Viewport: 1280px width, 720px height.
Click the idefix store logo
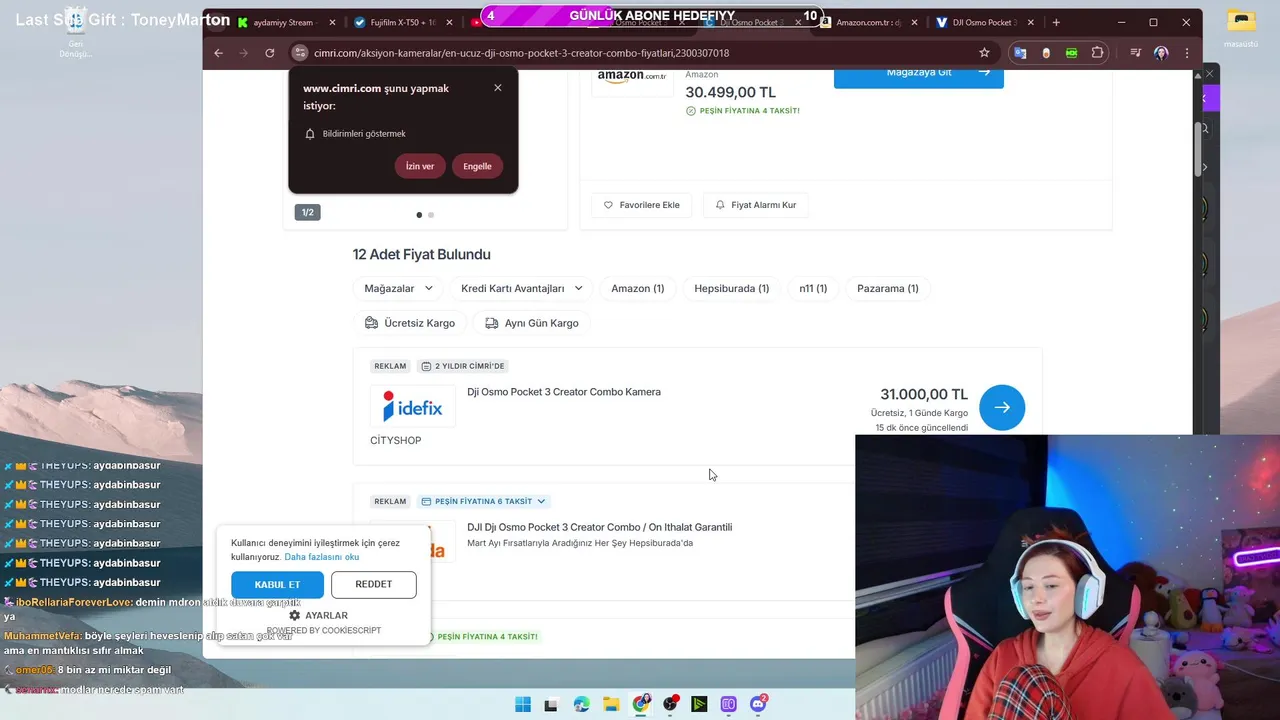click(x=413, y=407)
